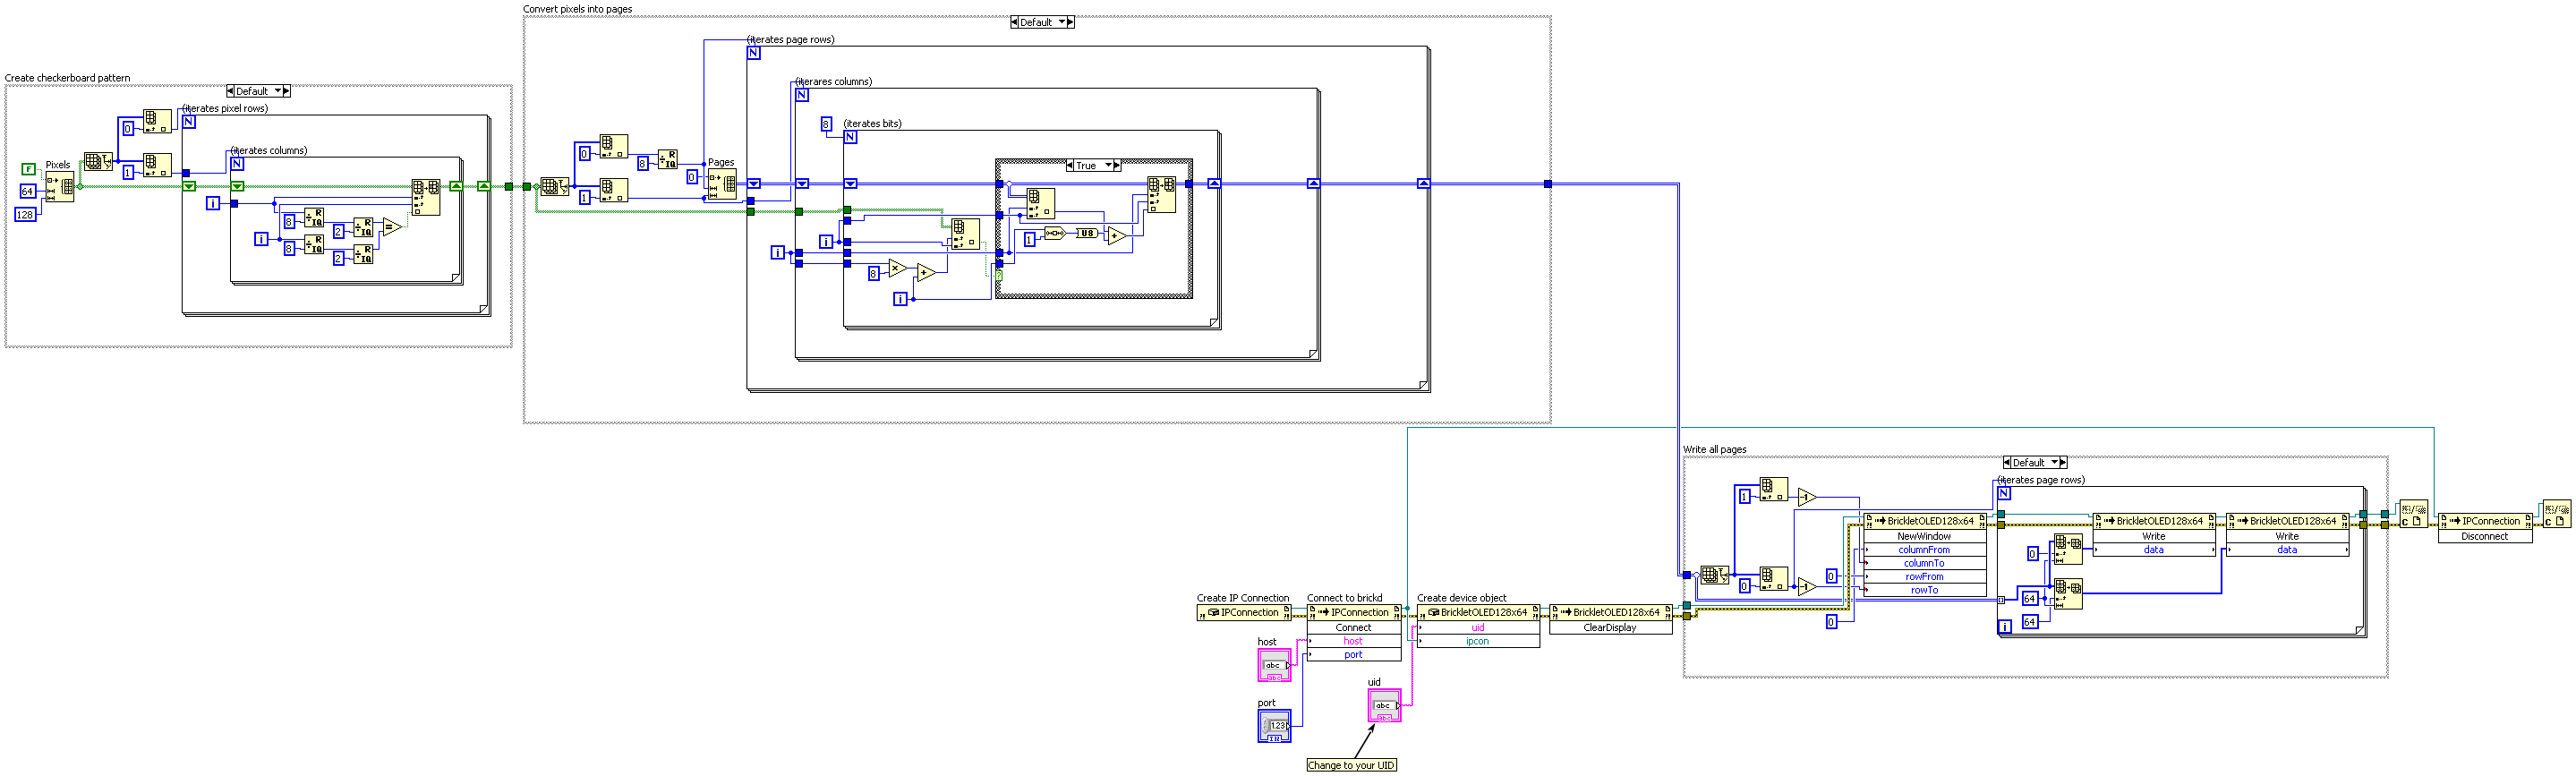The image size is (2576, 776).
Task: Click the Disconnect method of IPConnection node
Action: pyautogui.click(x=2484, y=537)
